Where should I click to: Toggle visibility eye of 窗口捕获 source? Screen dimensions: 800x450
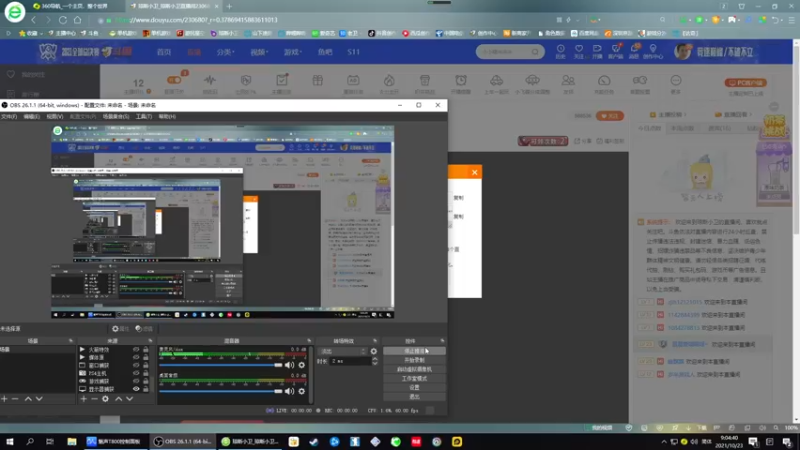[x=136, y=365]
